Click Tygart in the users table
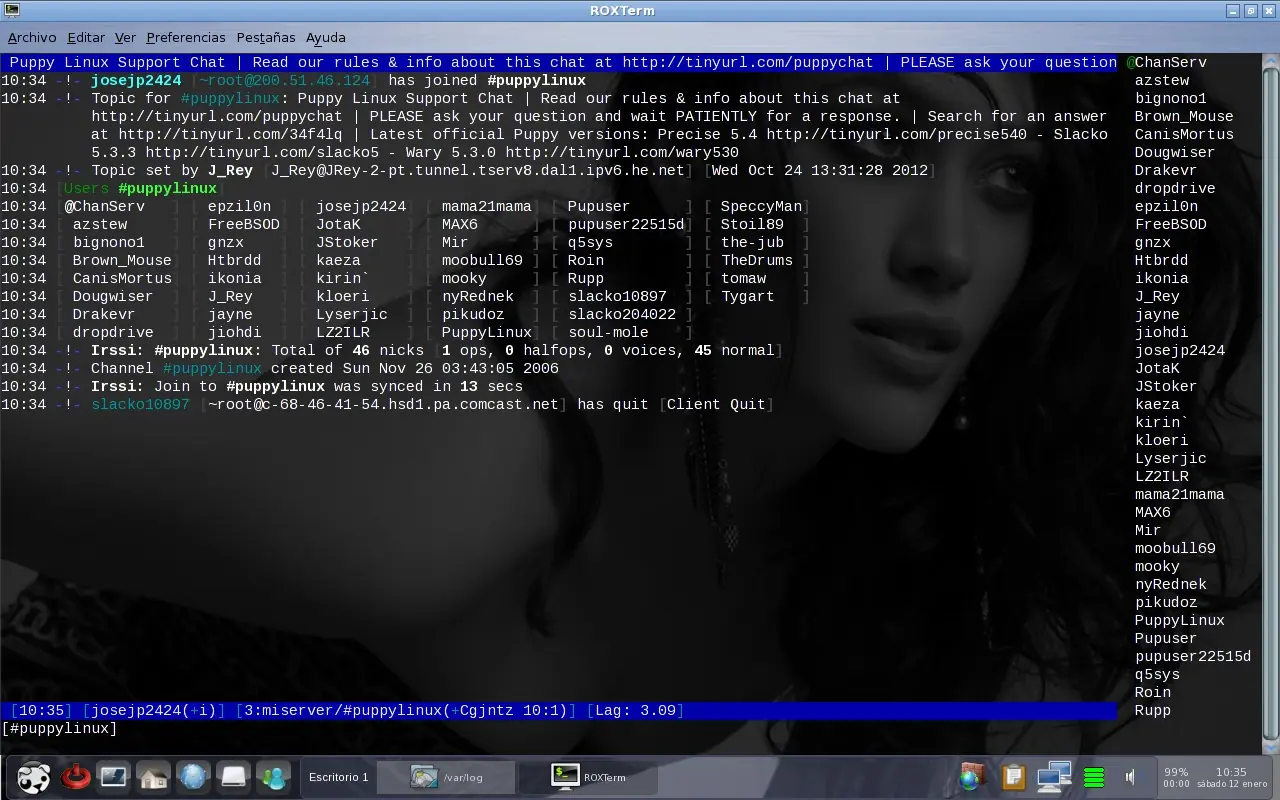 747,296
